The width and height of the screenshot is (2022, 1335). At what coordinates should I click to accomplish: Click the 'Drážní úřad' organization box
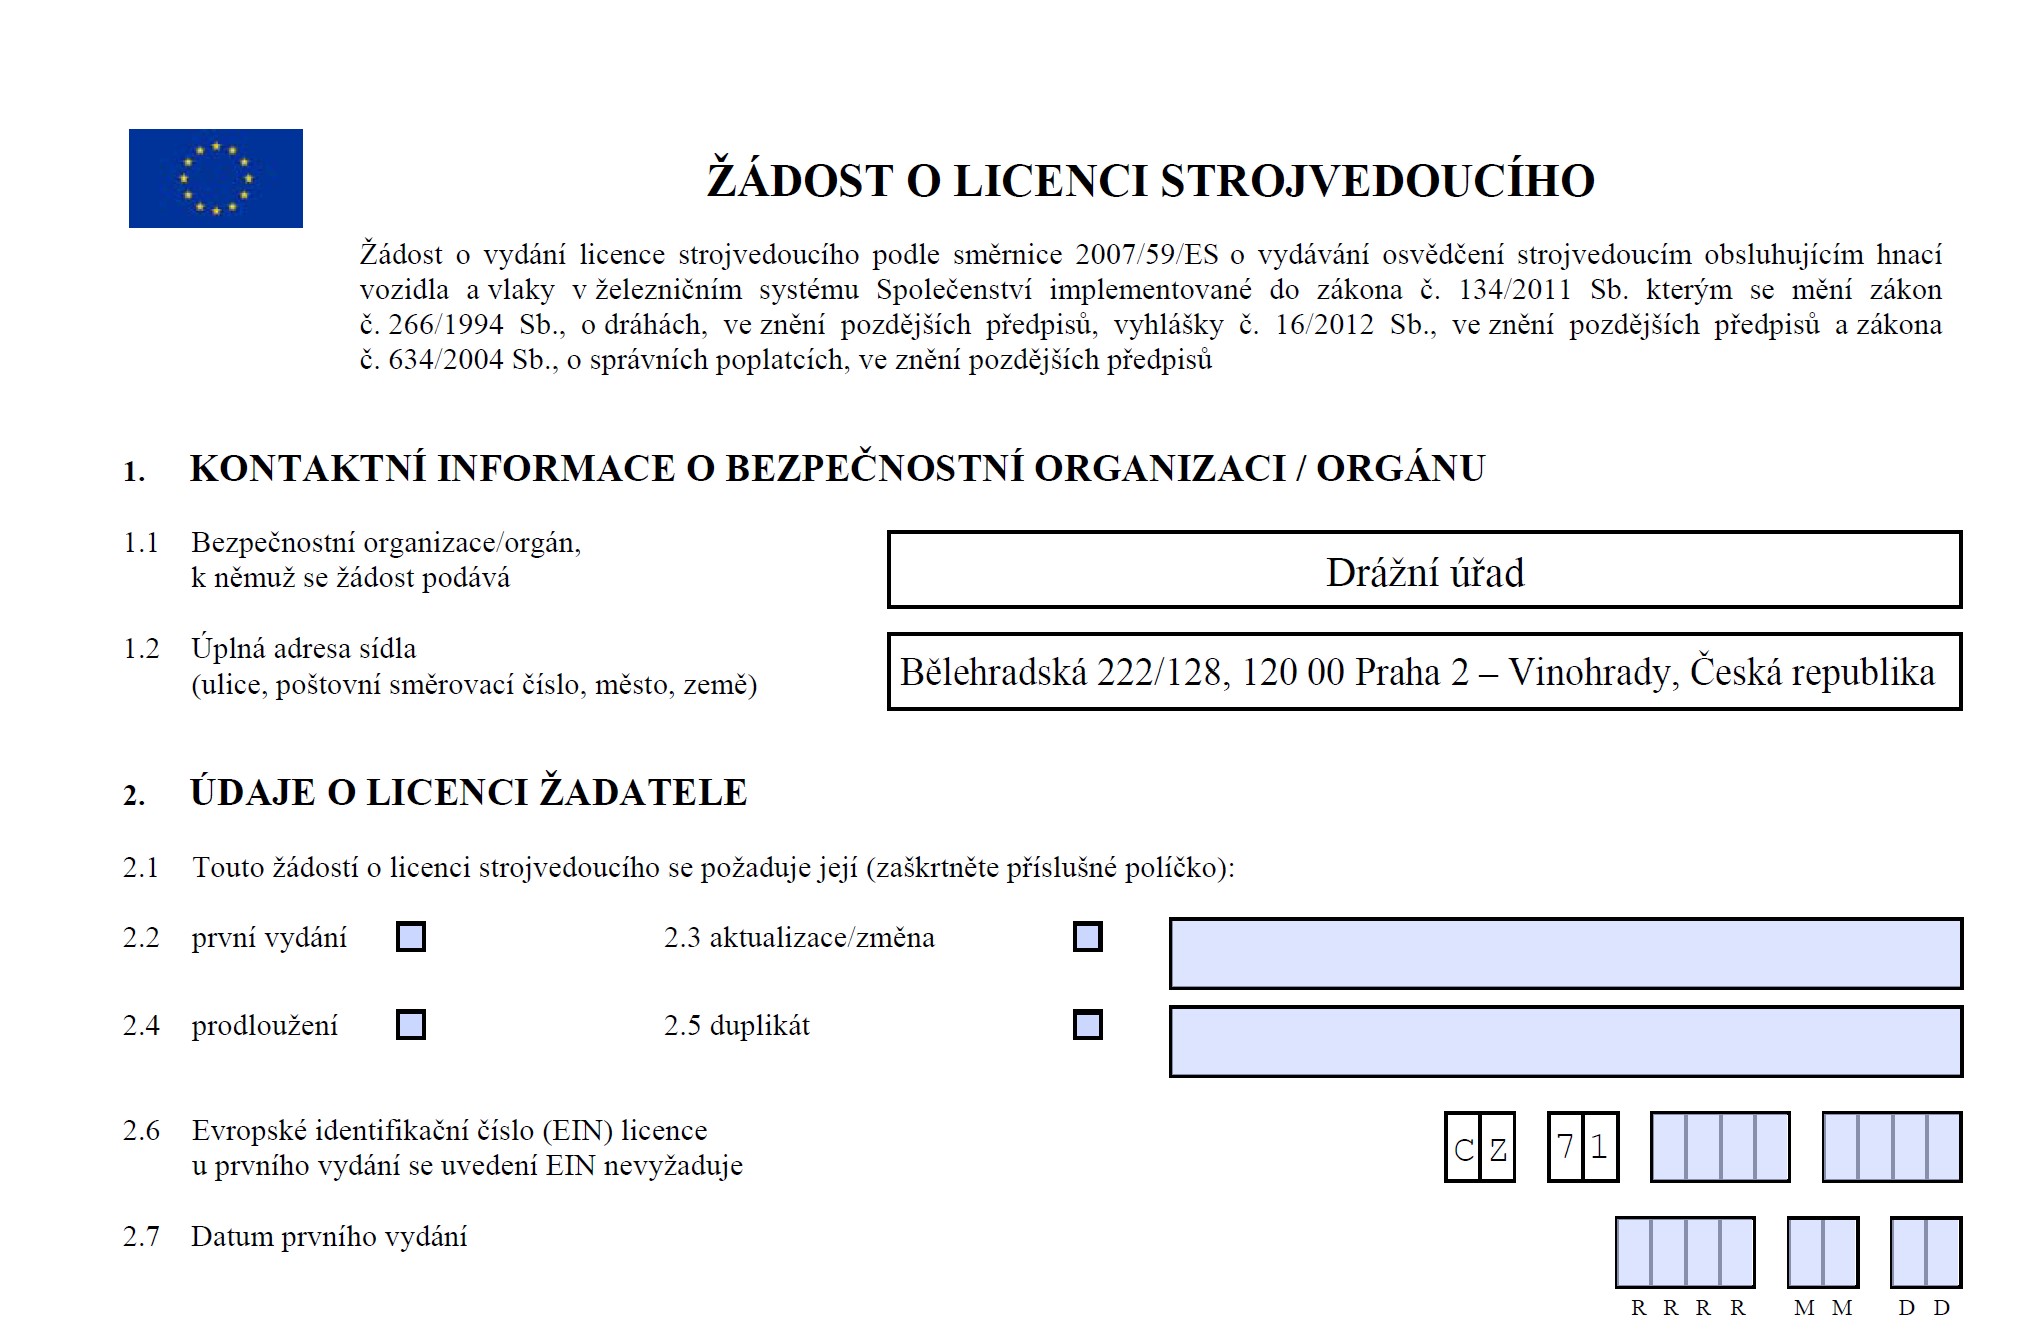[1424, 570]
